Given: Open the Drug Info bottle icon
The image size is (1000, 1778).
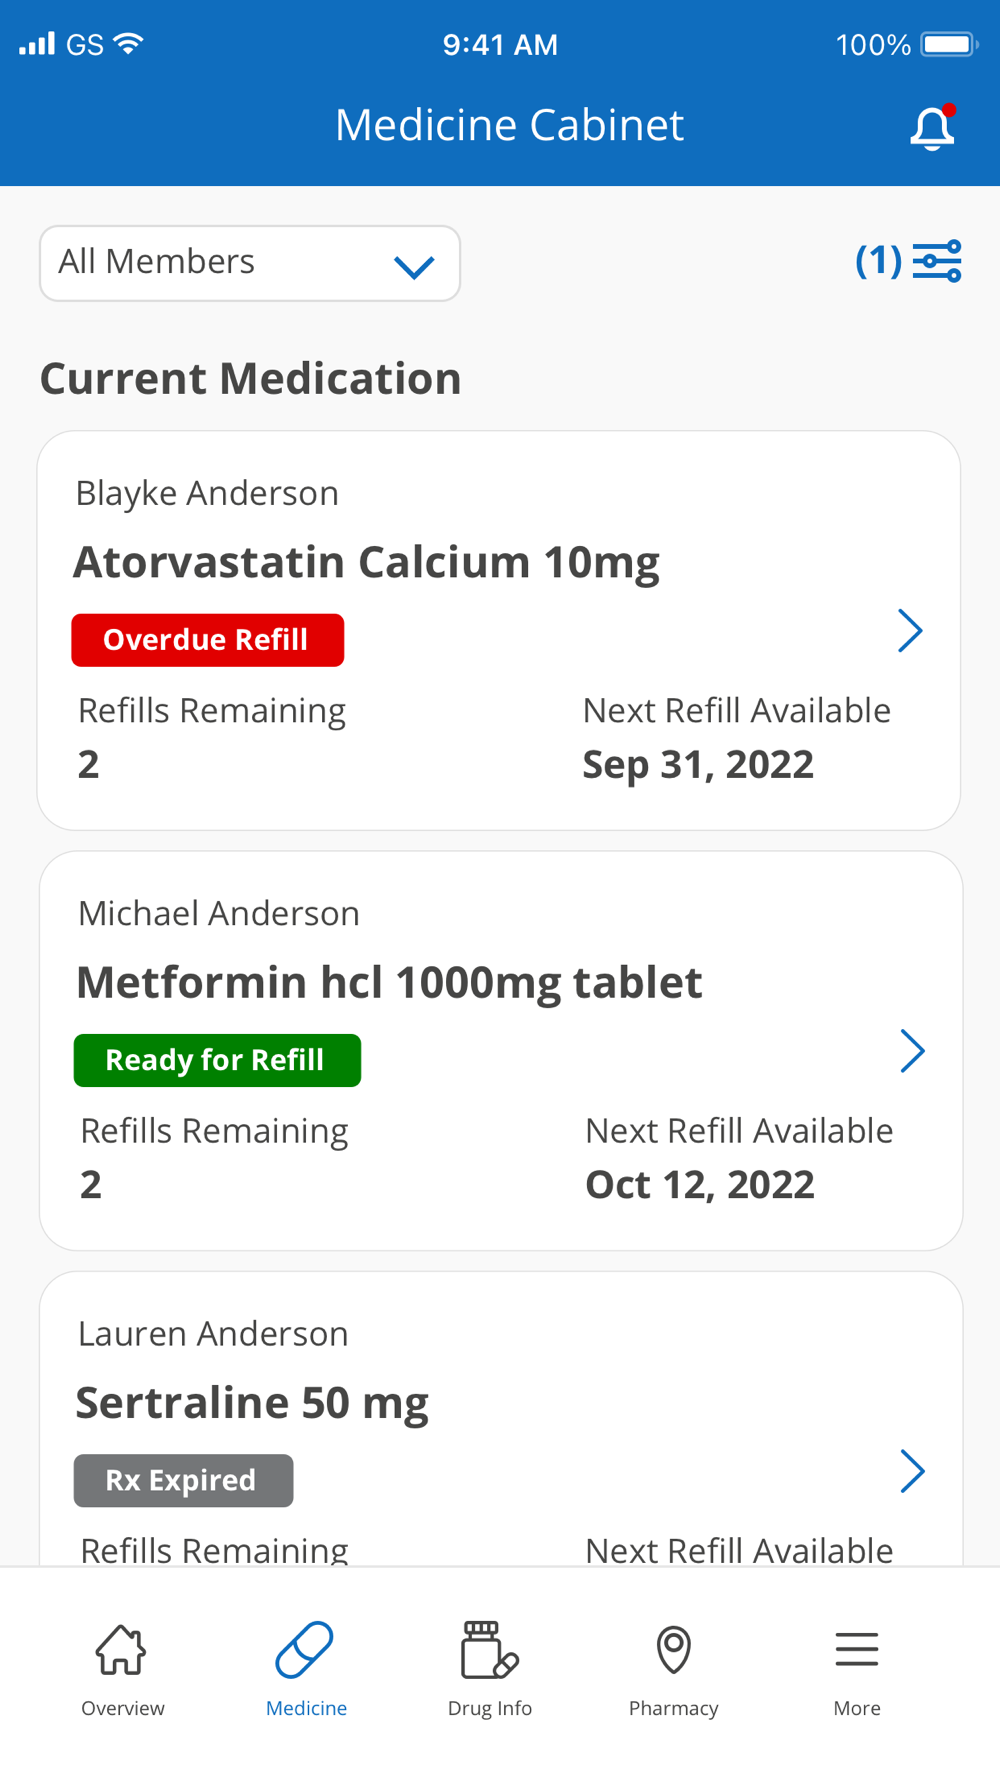Looking at the screenshot, I should coord(489,1649).
